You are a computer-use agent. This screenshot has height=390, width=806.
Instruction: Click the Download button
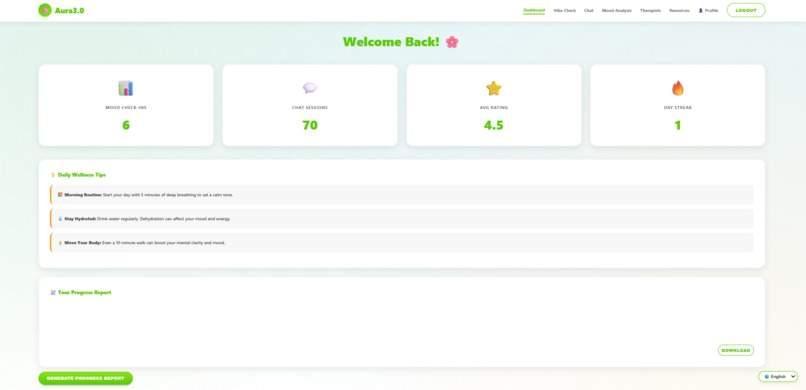pos(736,350)
